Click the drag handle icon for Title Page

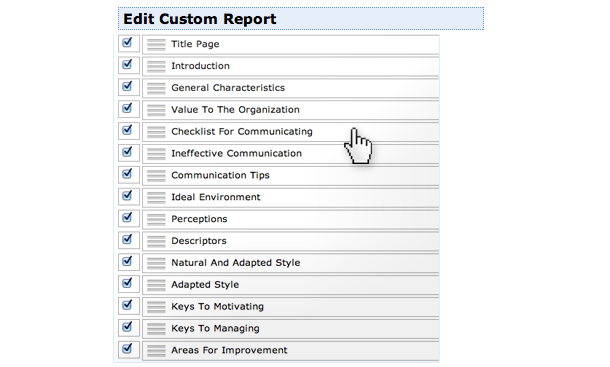click(156, 44)
